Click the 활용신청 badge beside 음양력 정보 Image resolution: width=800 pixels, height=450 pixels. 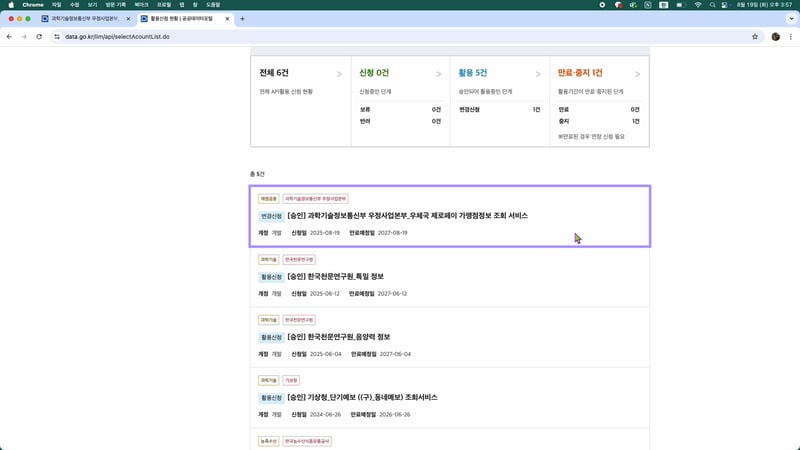pos(271,337)
